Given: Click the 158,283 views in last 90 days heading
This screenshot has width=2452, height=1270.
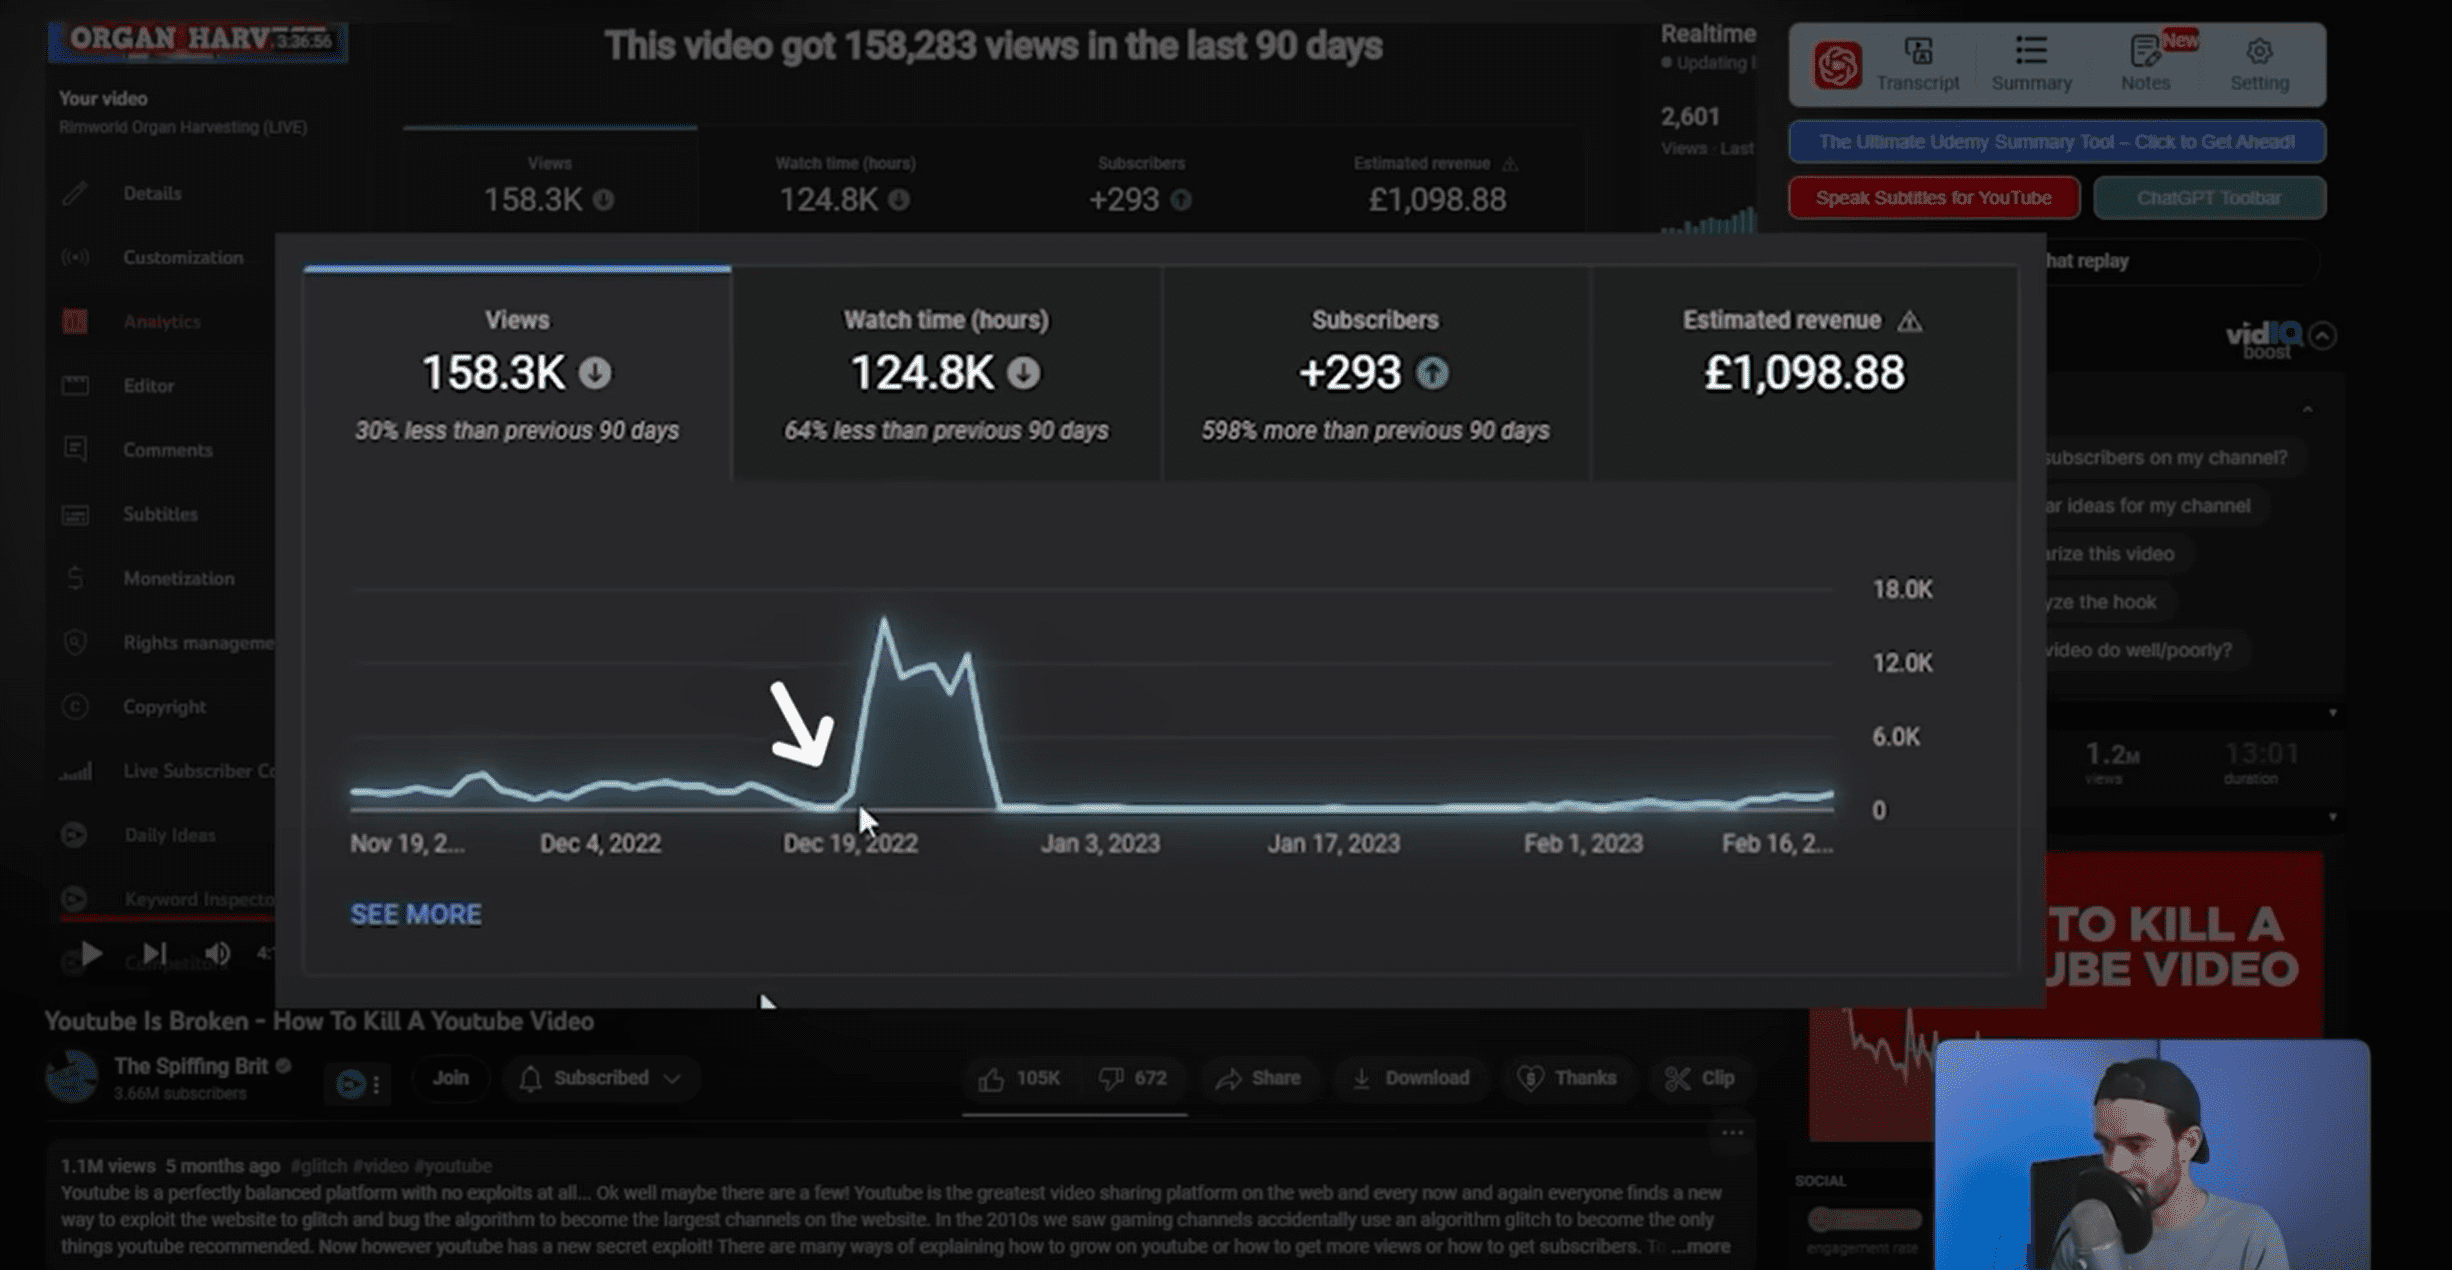Looking at the screenshot, I should pyautogui.click(x=993, y=46).
